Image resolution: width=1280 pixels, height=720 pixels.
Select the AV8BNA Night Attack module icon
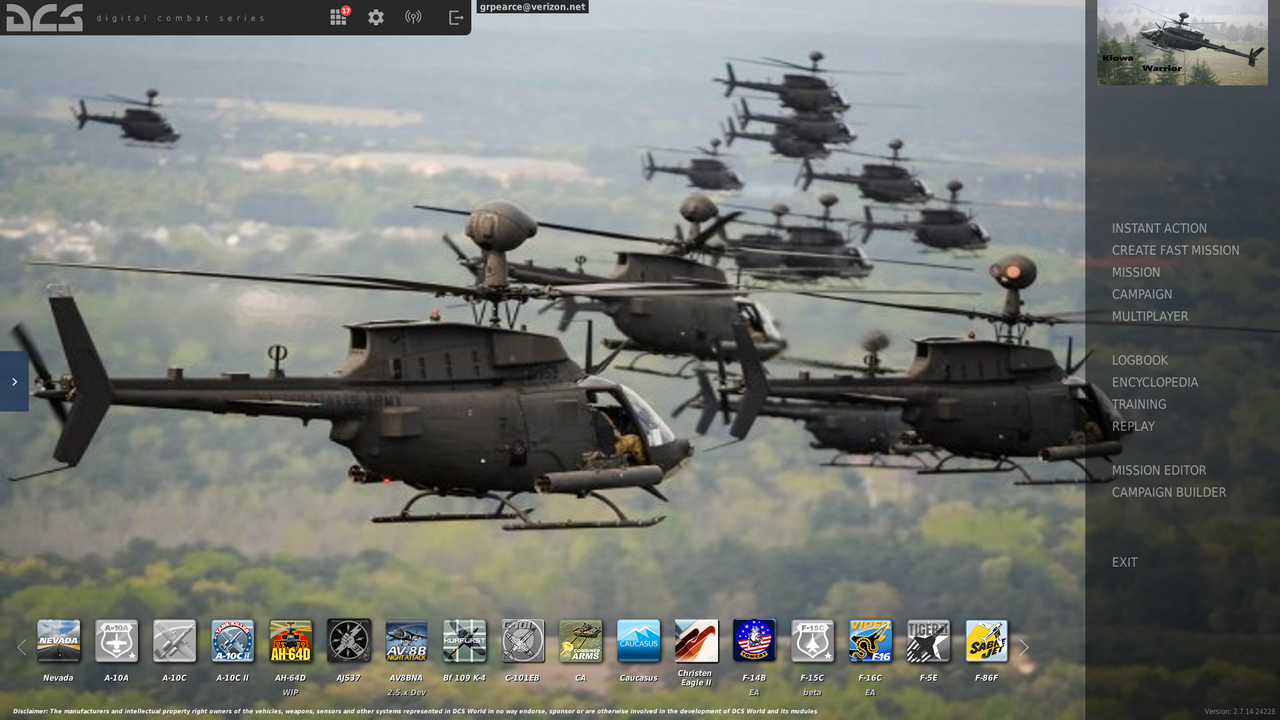[407, 641]
